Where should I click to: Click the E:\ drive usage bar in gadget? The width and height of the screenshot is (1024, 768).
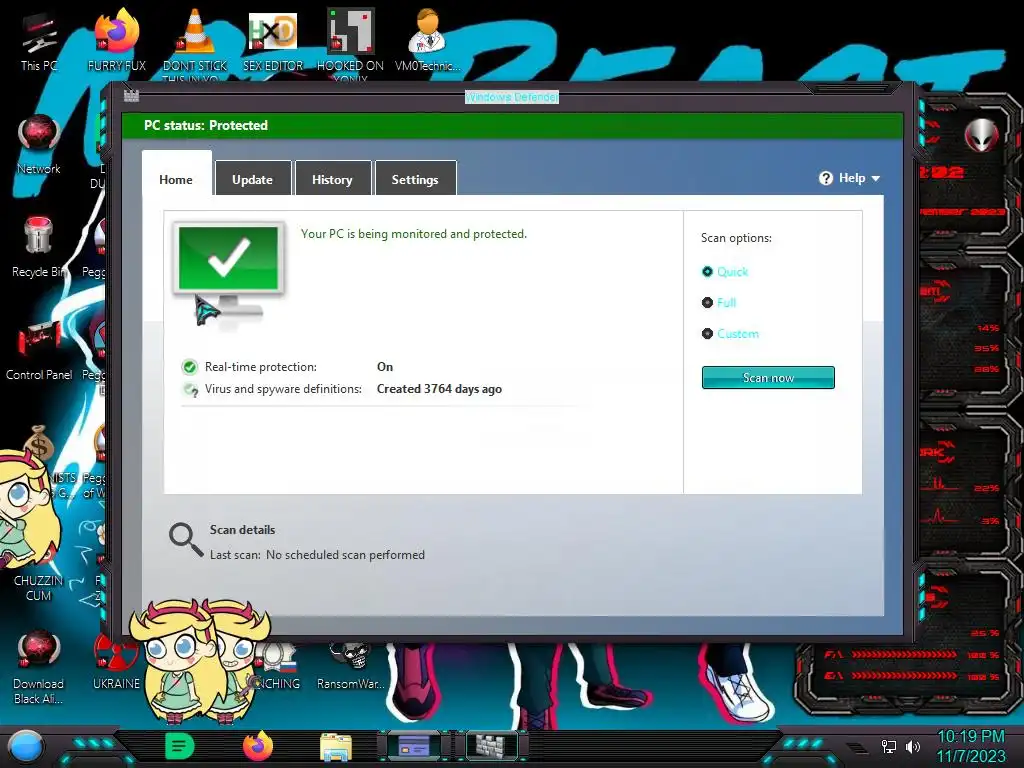coord(903,675)
